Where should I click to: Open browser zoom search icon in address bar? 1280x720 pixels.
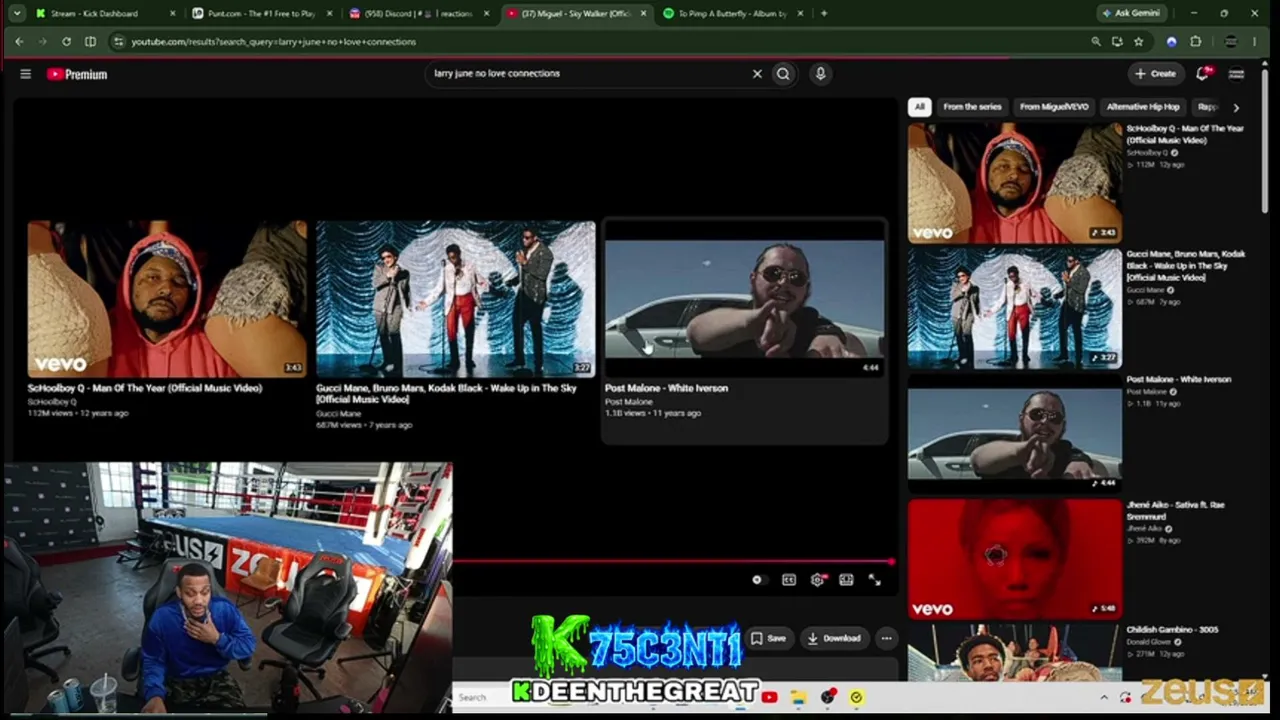1096,42
